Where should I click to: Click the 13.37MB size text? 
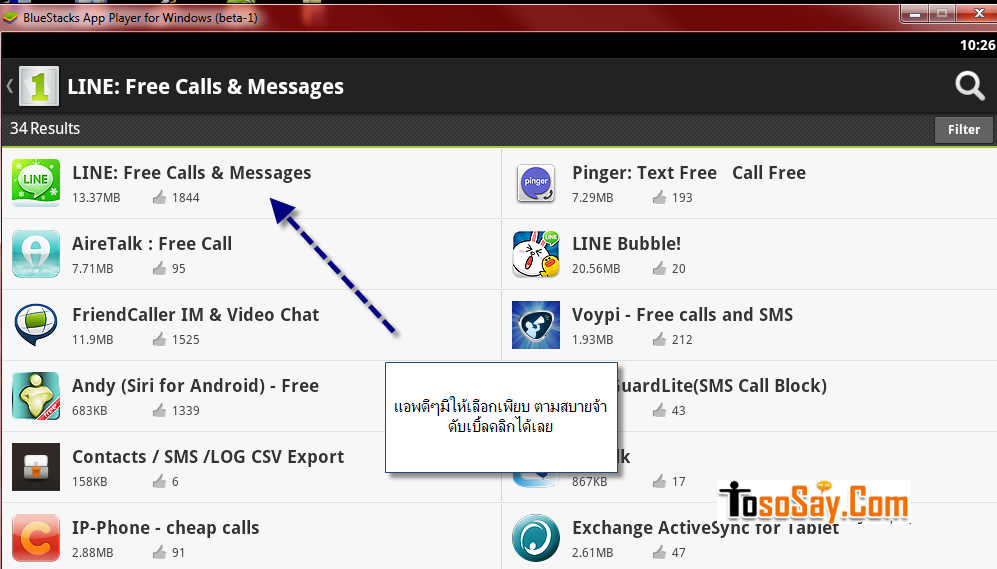pos(96,198)
